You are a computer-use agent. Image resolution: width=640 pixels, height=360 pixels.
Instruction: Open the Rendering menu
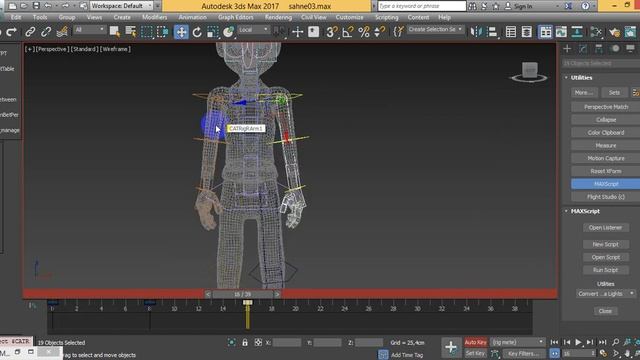(278, 18)
